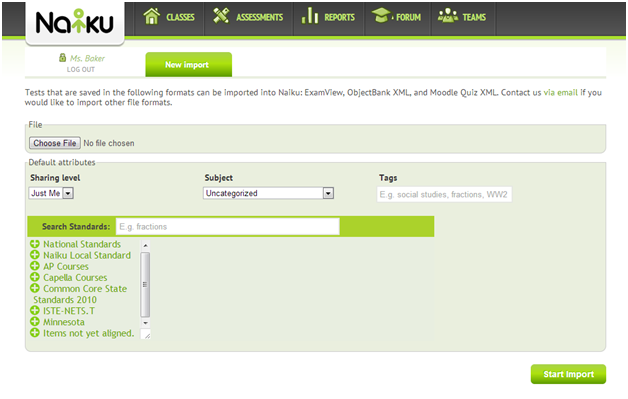Select National Standards tree item text
628x399 pixels.
(82, 244)
